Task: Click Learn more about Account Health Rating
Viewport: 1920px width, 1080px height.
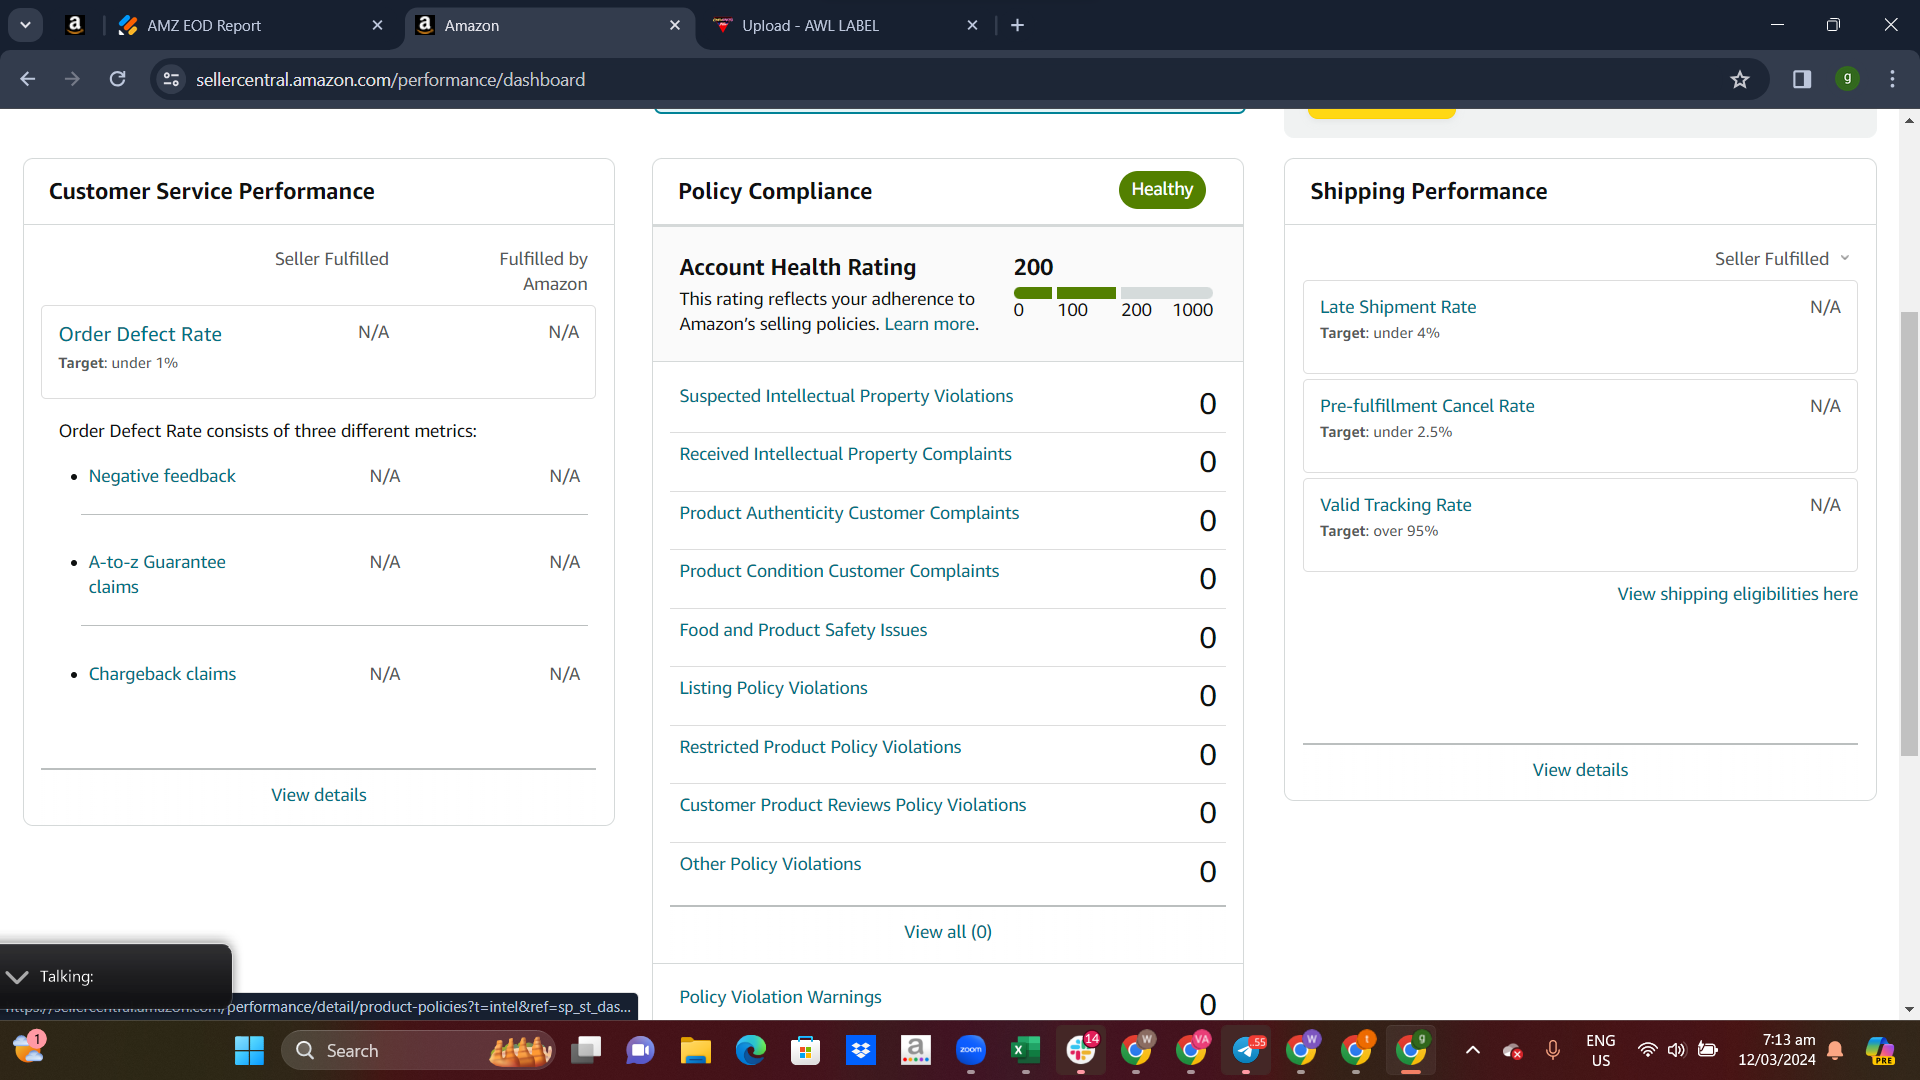Action: point(929,324)
